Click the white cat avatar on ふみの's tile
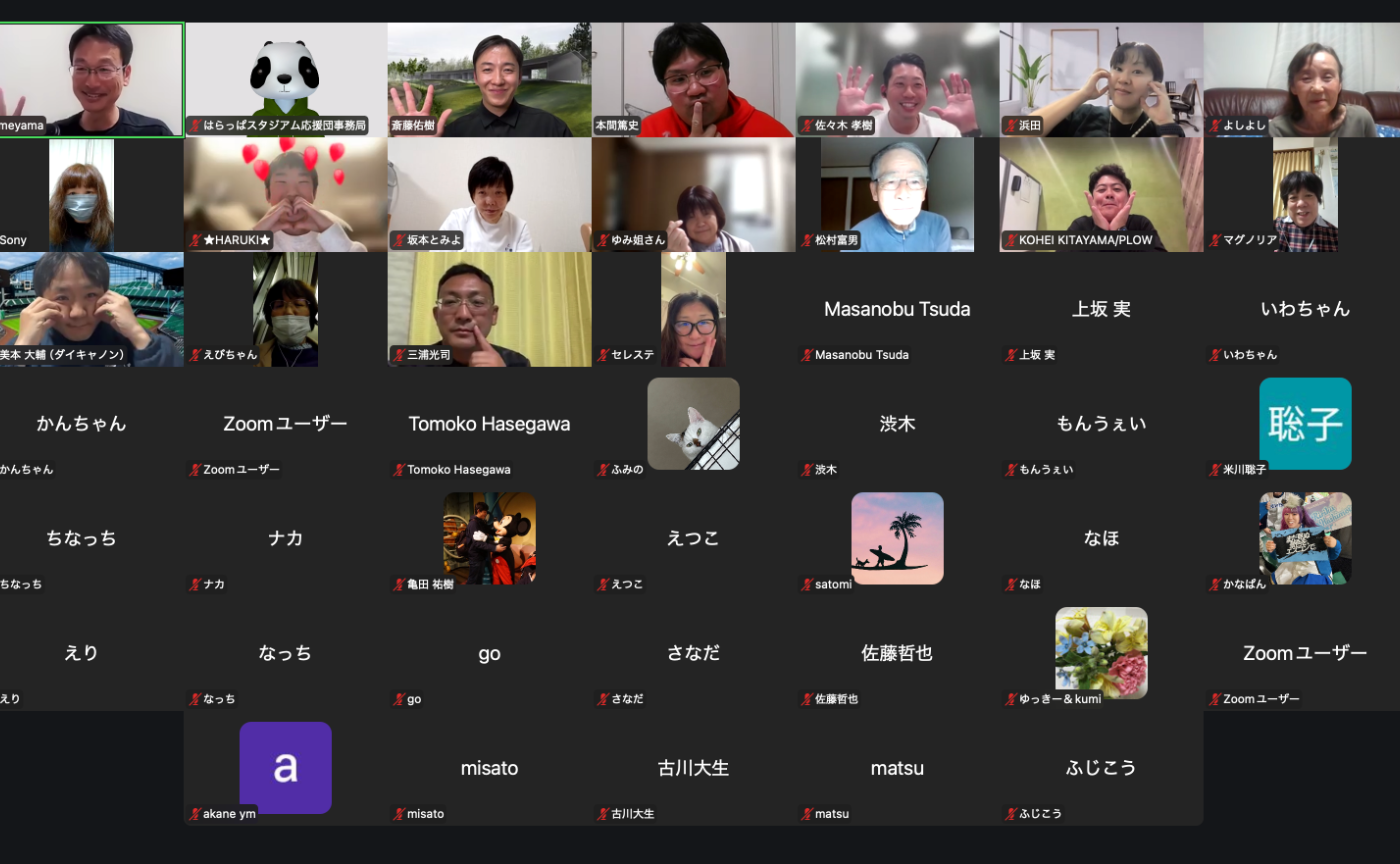This screenshot has height=864, width=1400. point(693,423)
